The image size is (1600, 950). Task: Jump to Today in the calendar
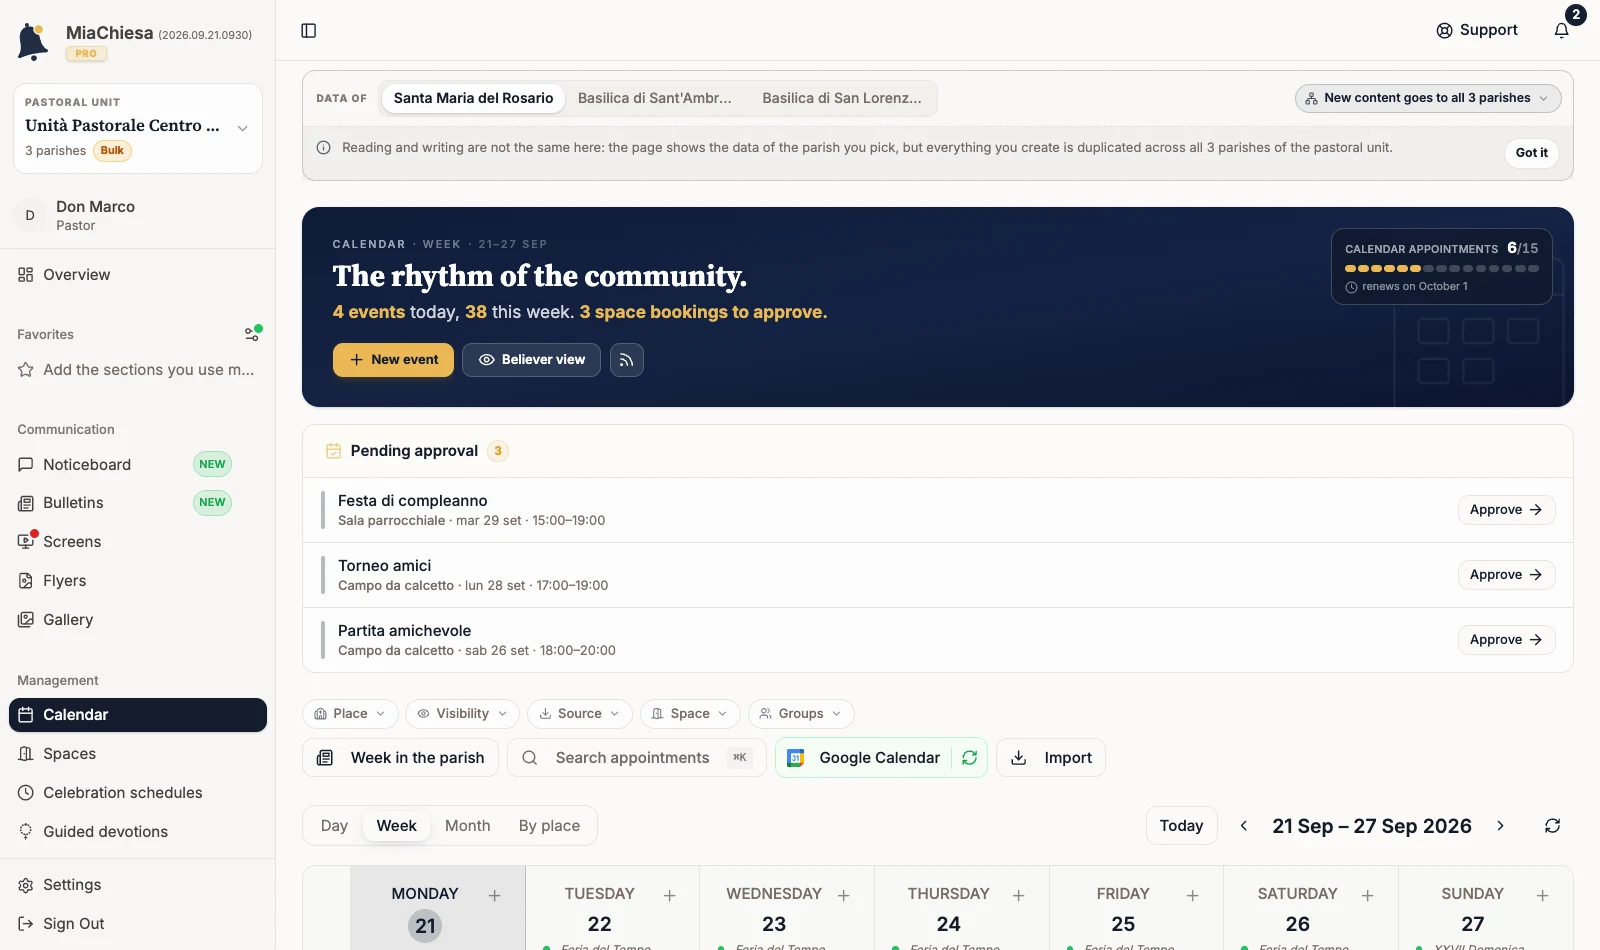(x=1181, y=826)
